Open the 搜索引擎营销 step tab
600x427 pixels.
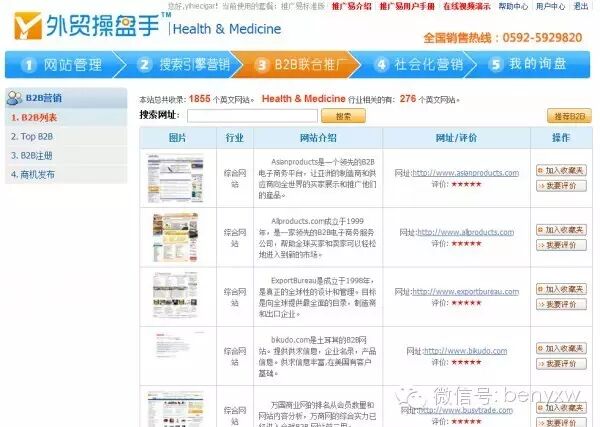tap(184, 64)
